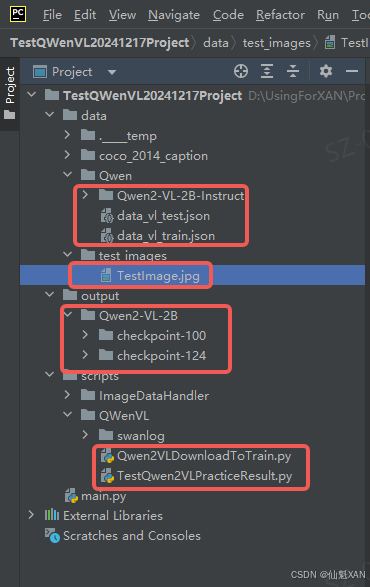The image size is (370, 587).
Task: Collapse the scripts folder chevron
Action: [x=49, y=374]
